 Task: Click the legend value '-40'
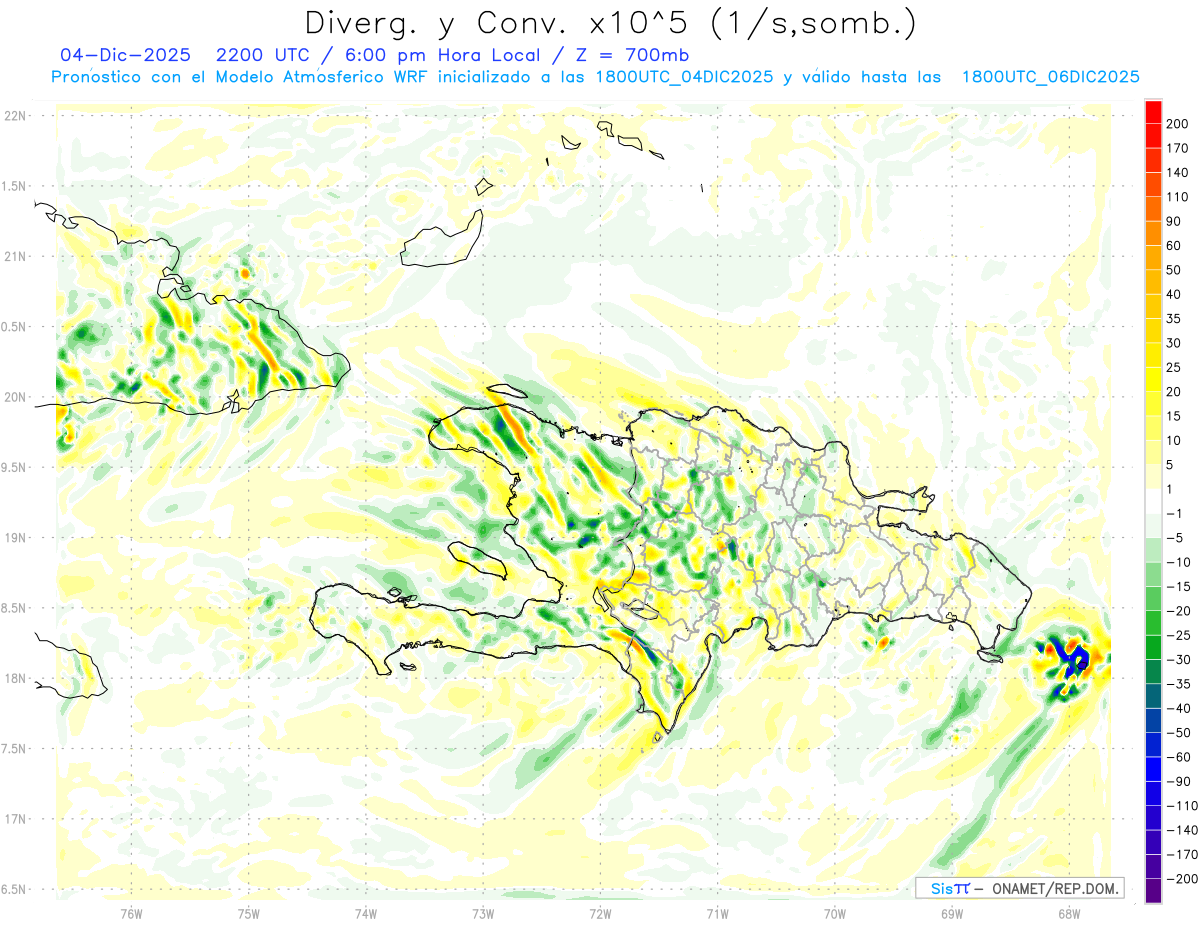[1181, 708]
